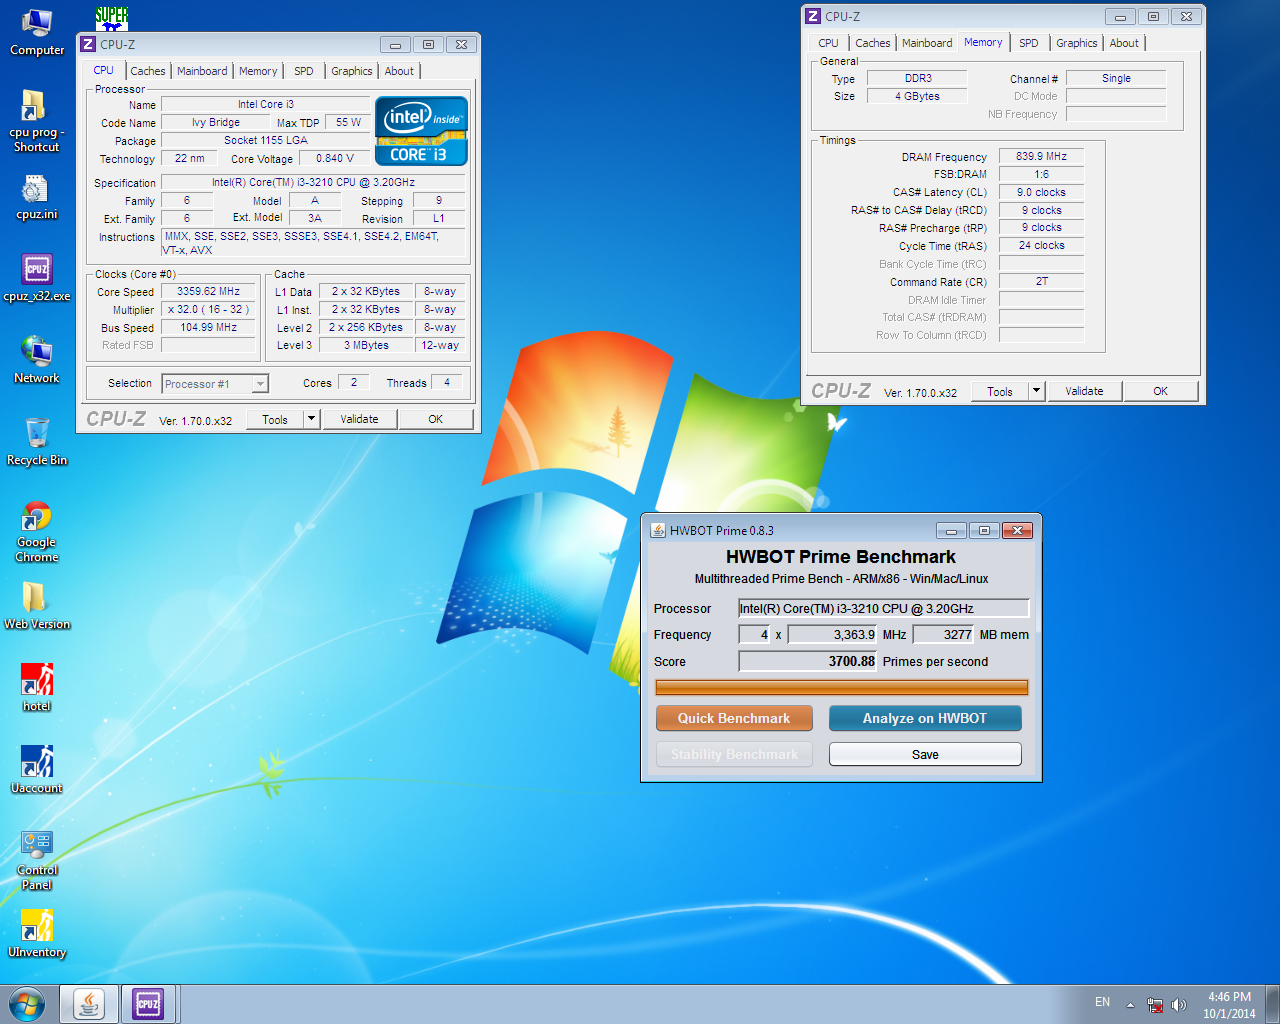1280x1024 pixels.
Task: Click the network tray icon
Action: [1155, 1004]
